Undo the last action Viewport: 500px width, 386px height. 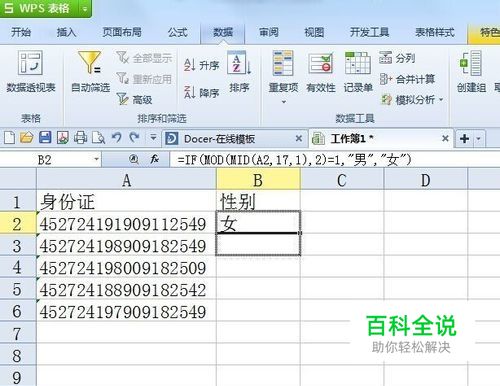(x=117, y=137)
